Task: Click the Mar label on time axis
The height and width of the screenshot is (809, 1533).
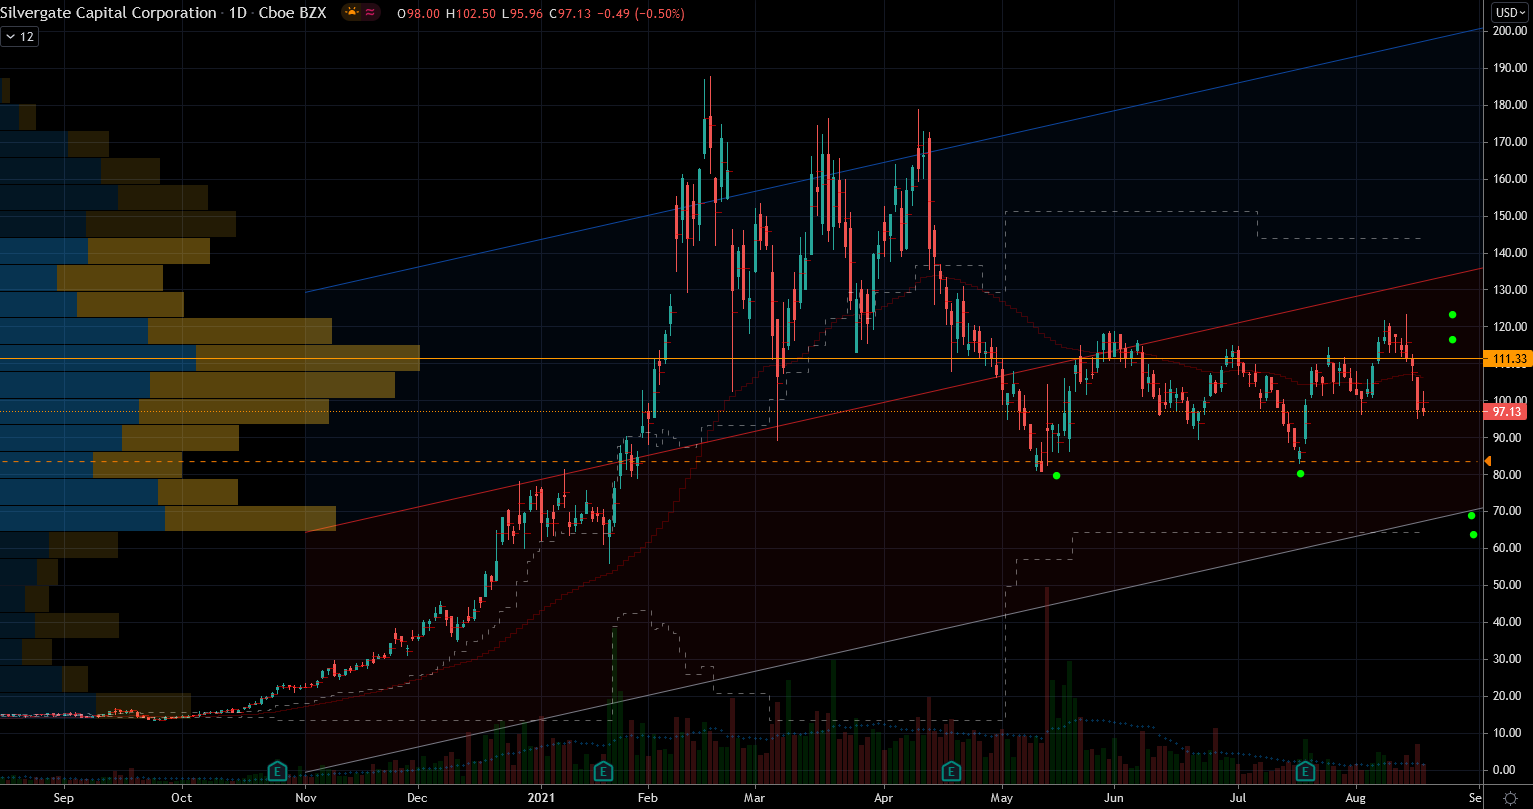Action: tap(755, 799)
